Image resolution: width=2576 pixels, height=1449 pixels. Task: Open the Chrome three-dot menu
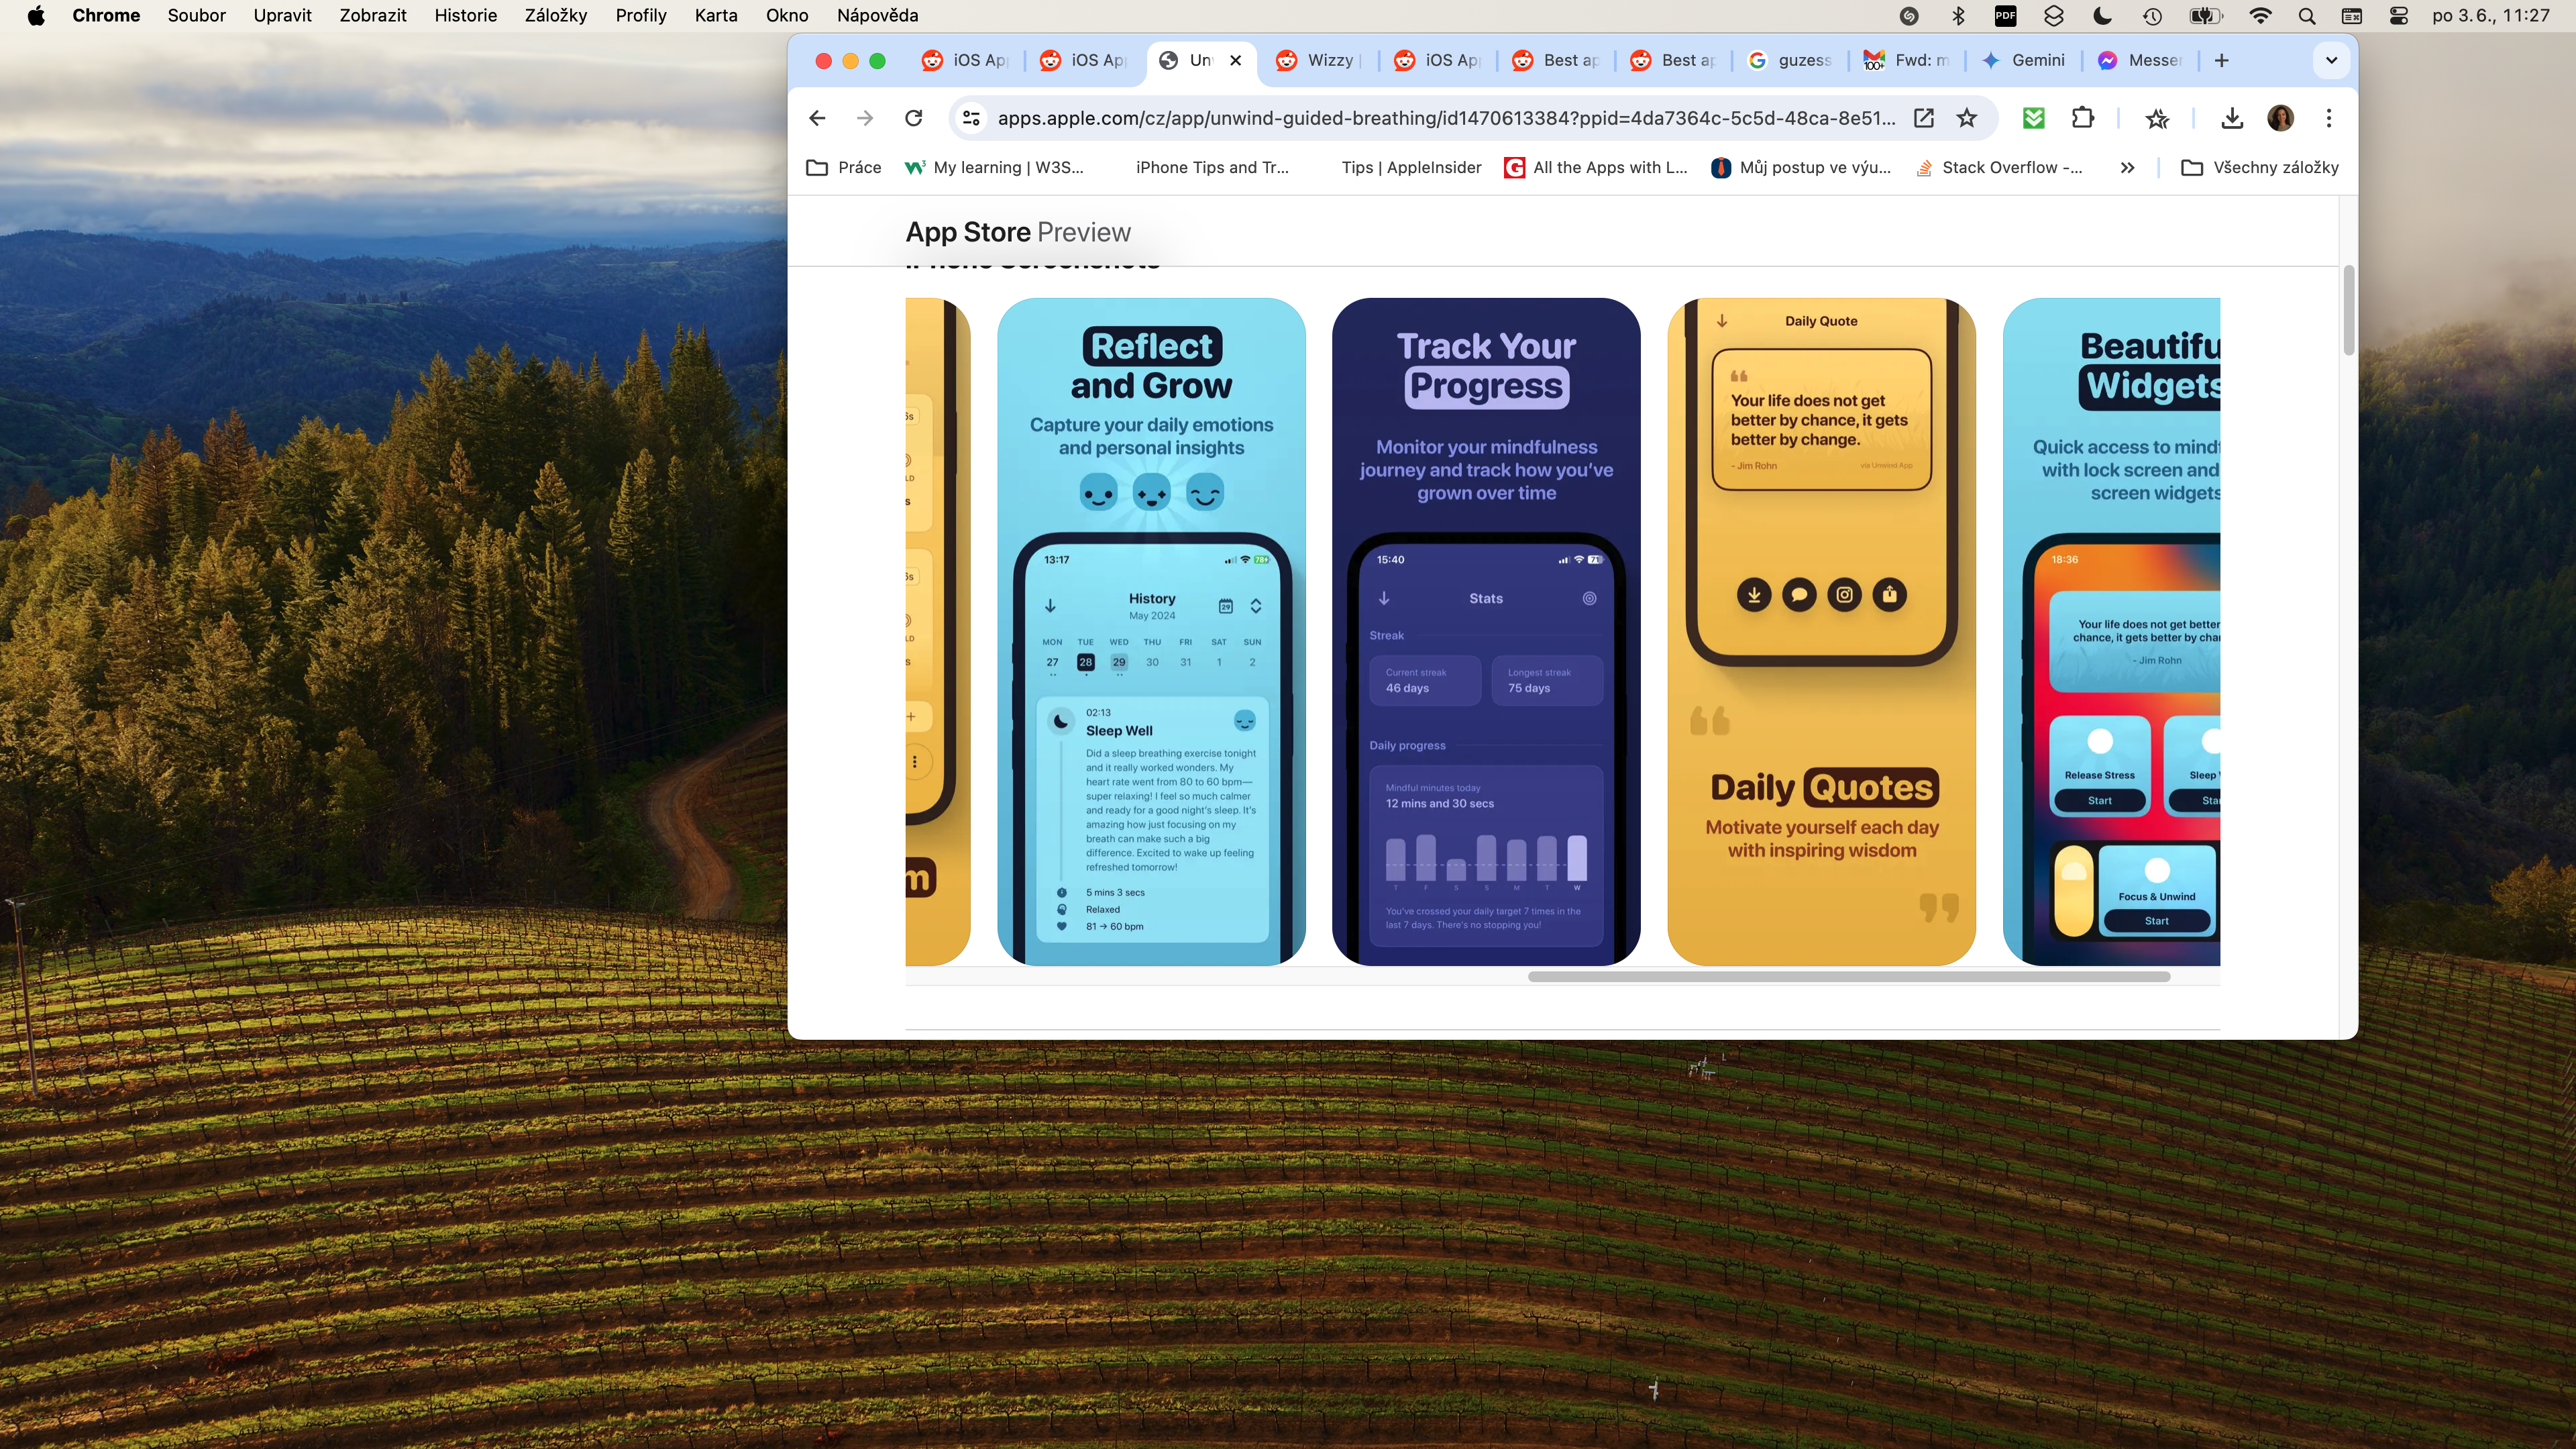click(2329, 118)
